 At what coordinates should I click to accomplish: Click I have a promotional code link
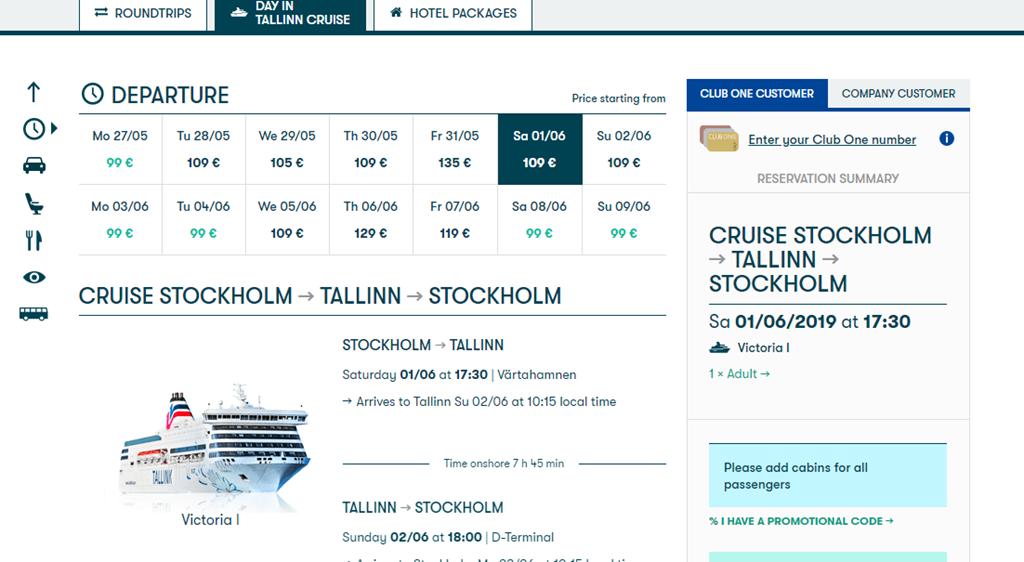[801, 521]
